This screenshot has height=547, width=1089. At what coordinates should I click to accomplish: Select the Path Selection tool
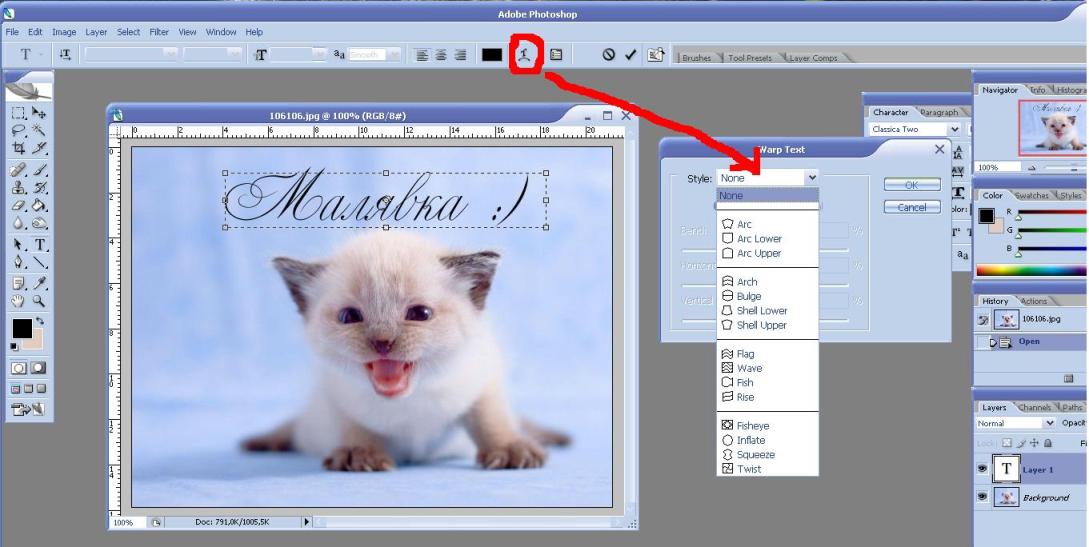click(19, 244)
